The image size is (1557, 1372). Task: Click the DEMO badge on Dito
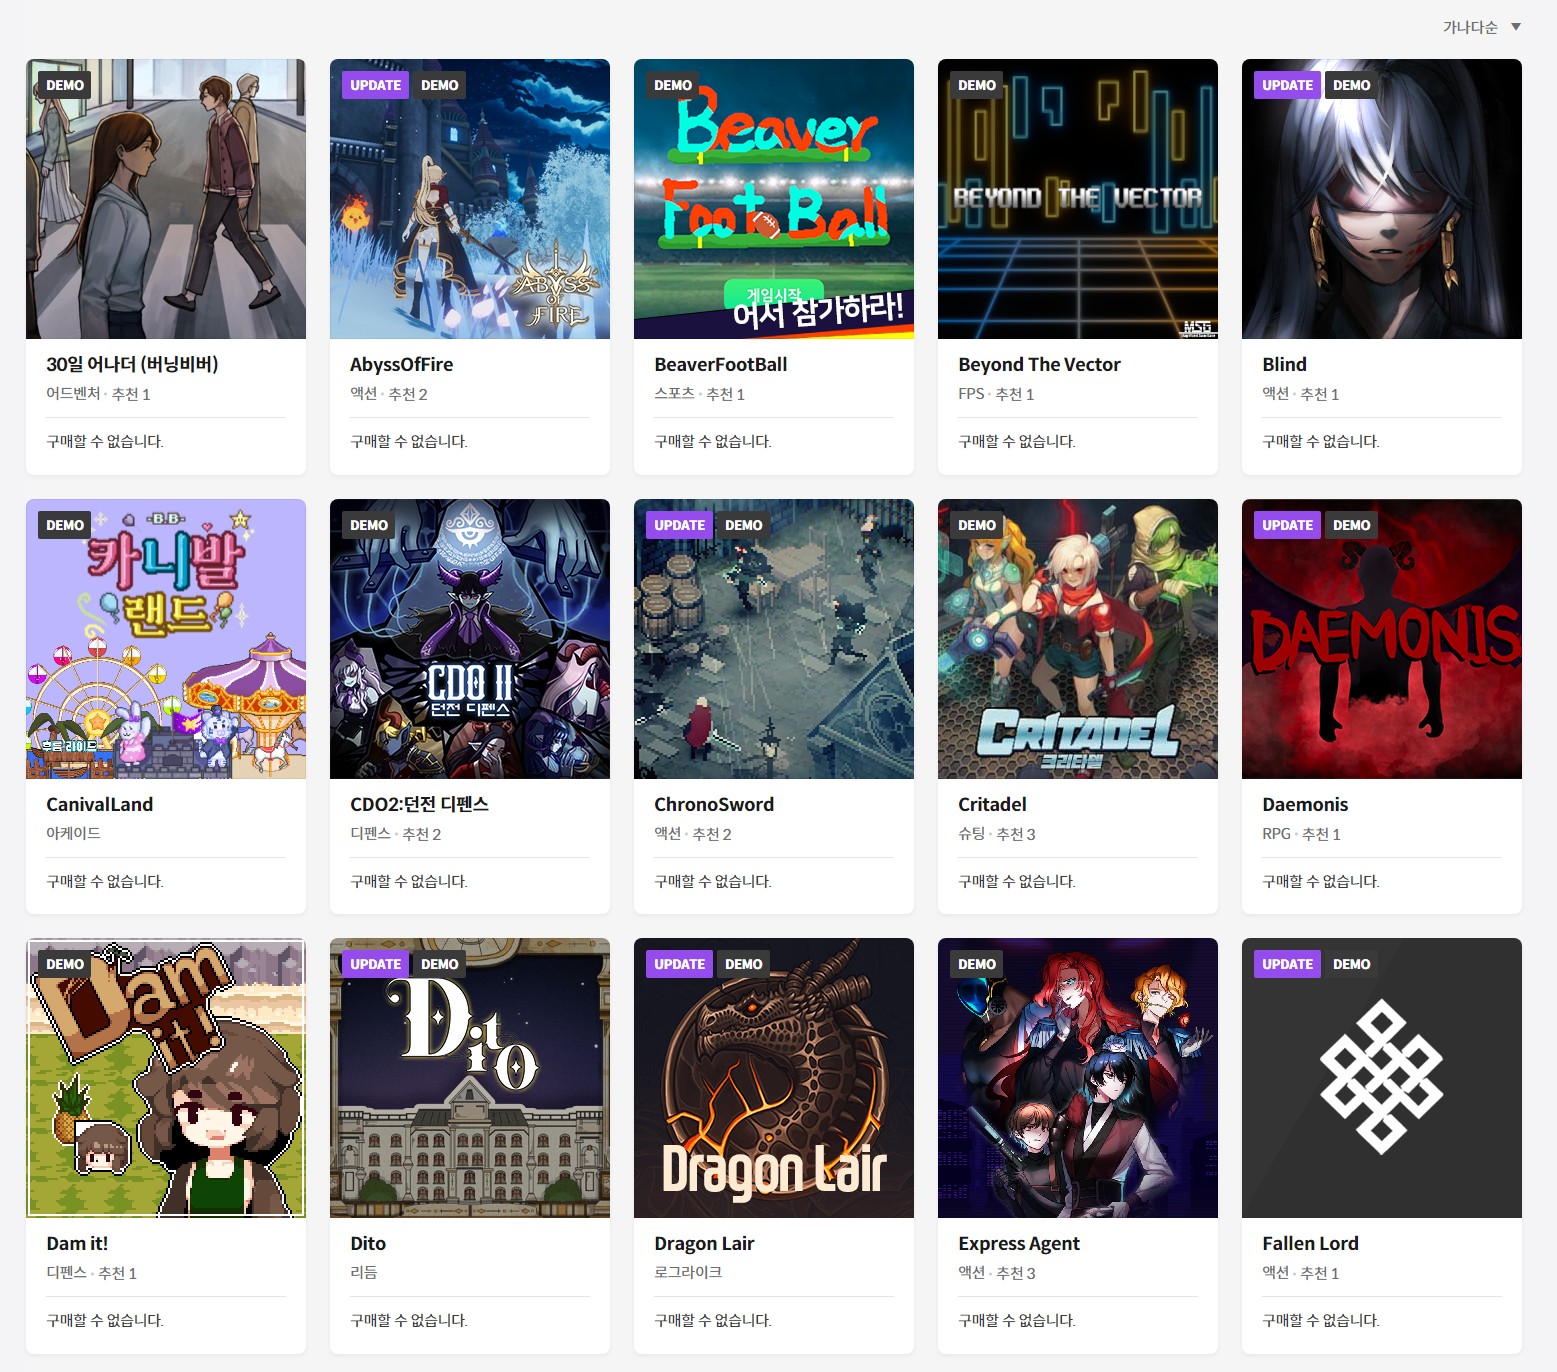click(440, 964)
